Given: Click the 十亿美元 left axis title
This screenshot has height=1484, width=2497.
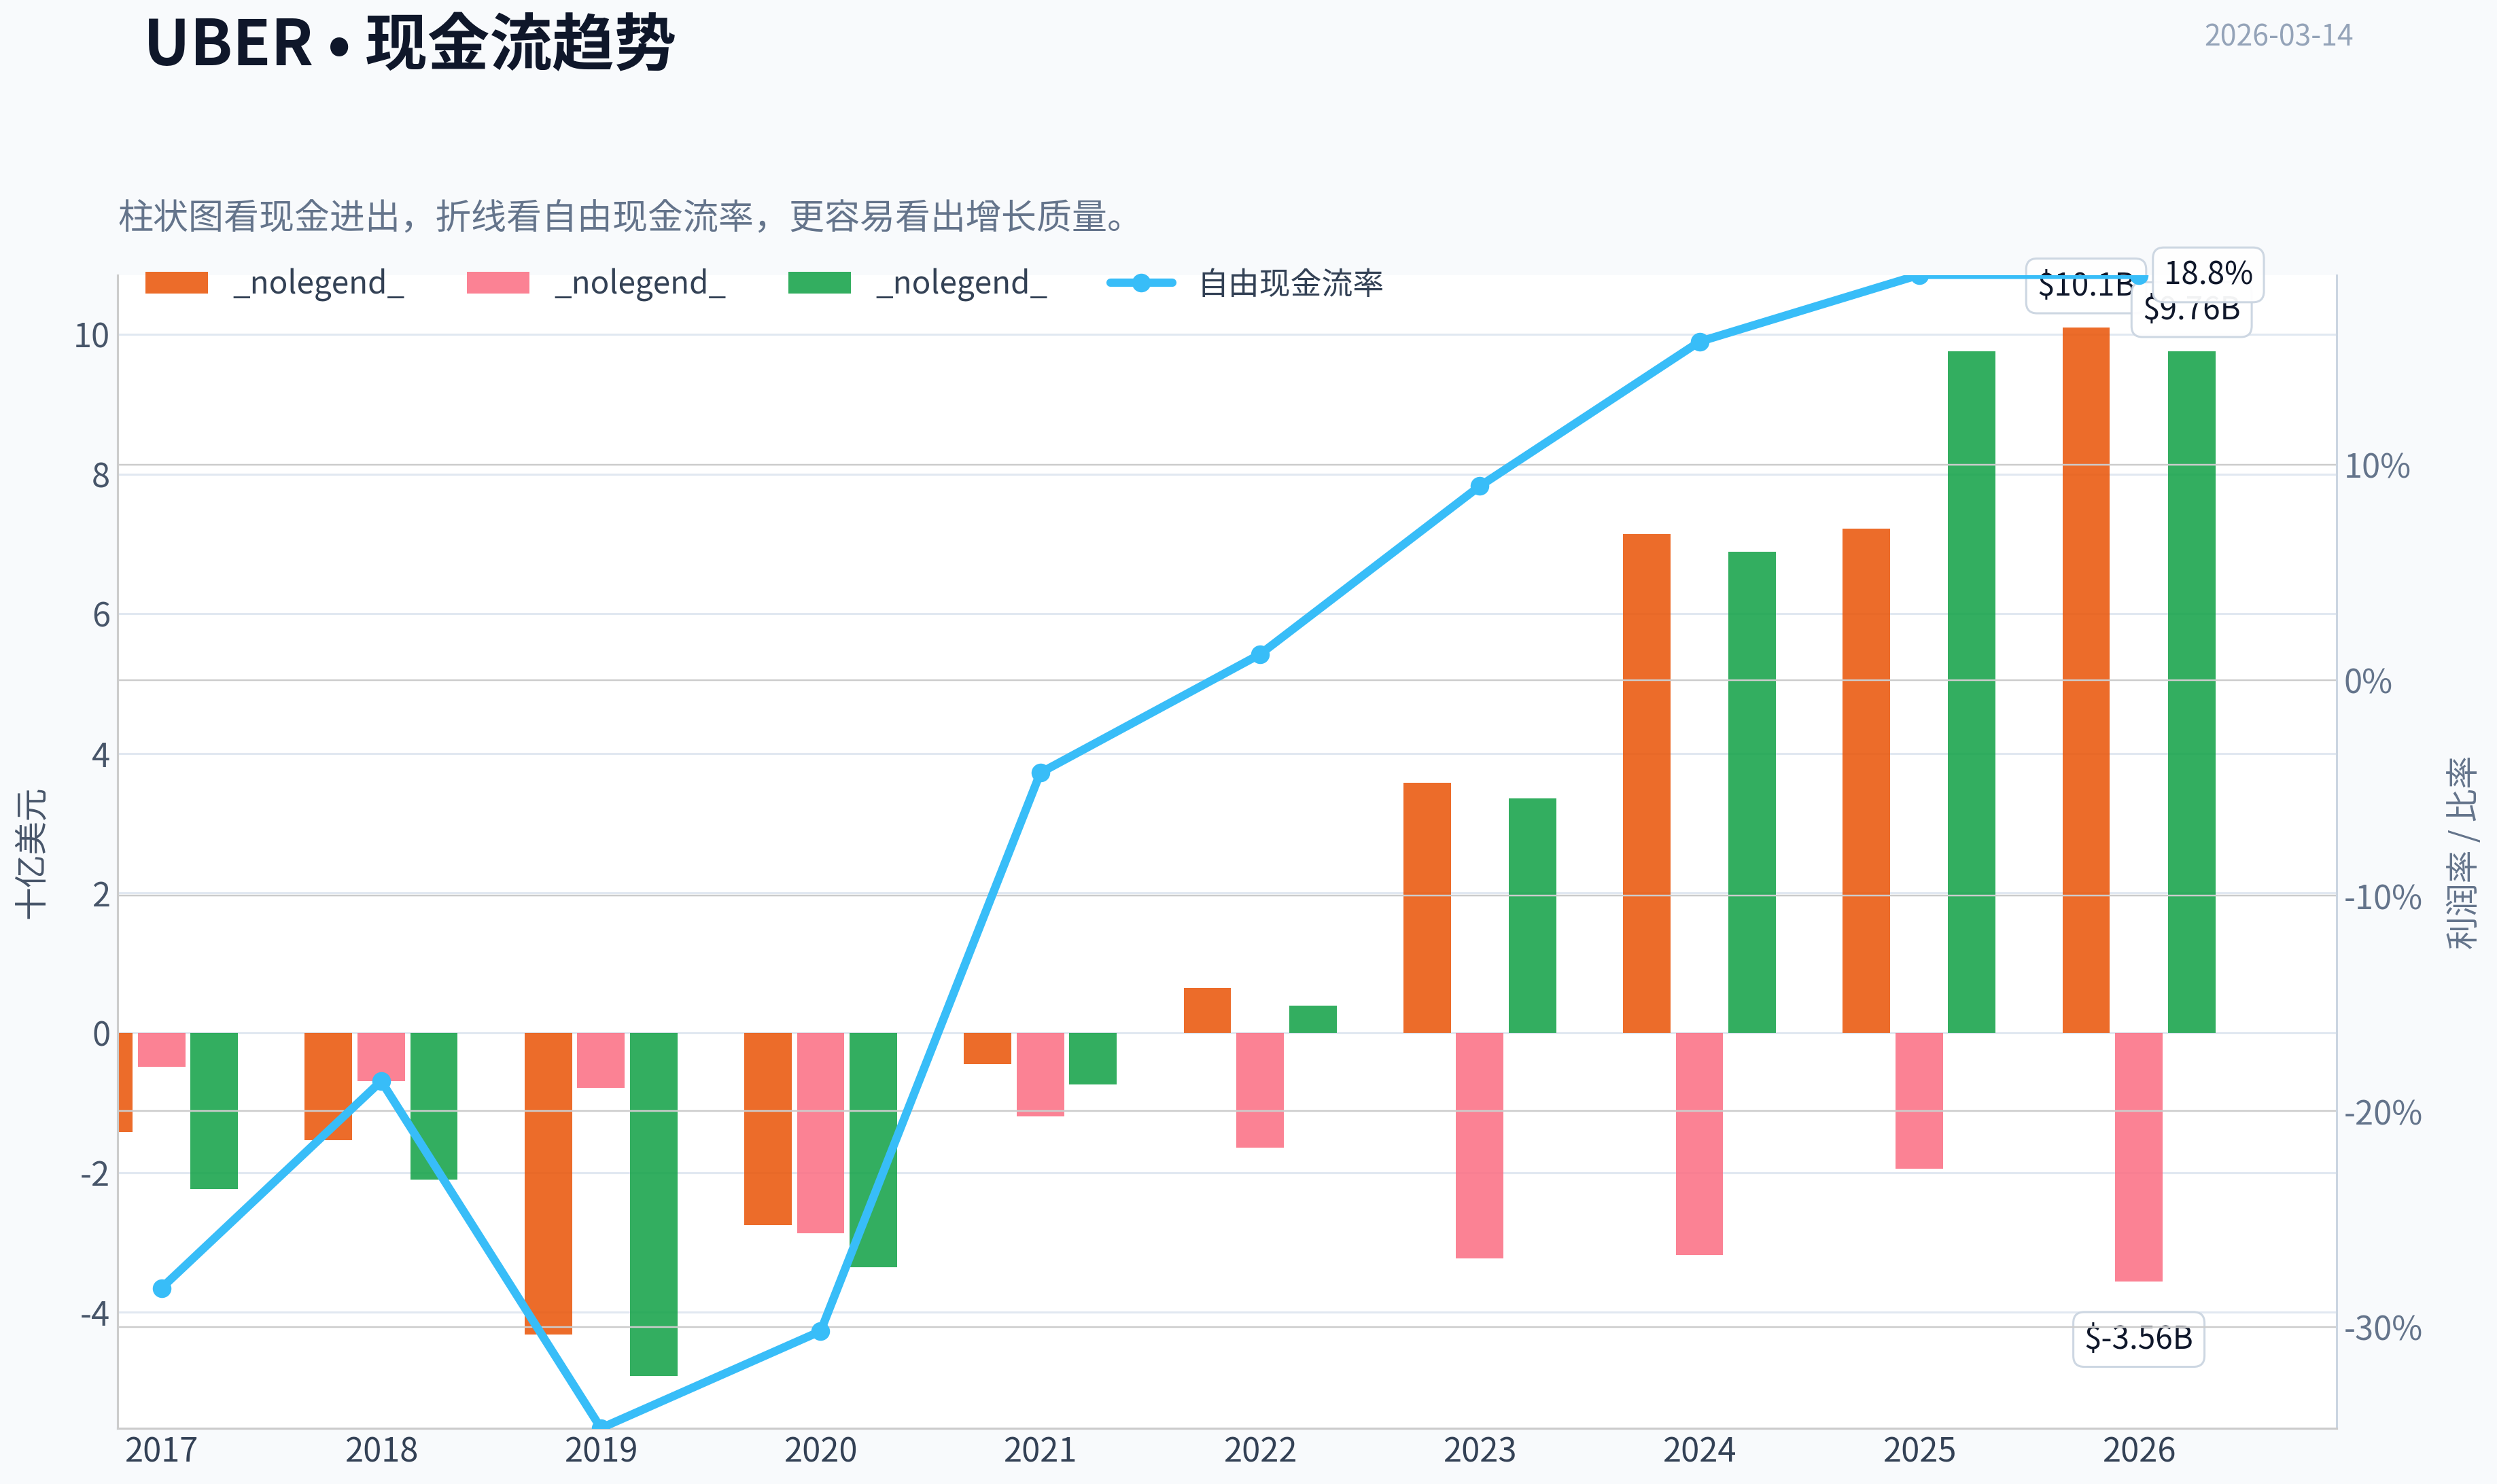Looking at the screenshot, I should [30, 853].
